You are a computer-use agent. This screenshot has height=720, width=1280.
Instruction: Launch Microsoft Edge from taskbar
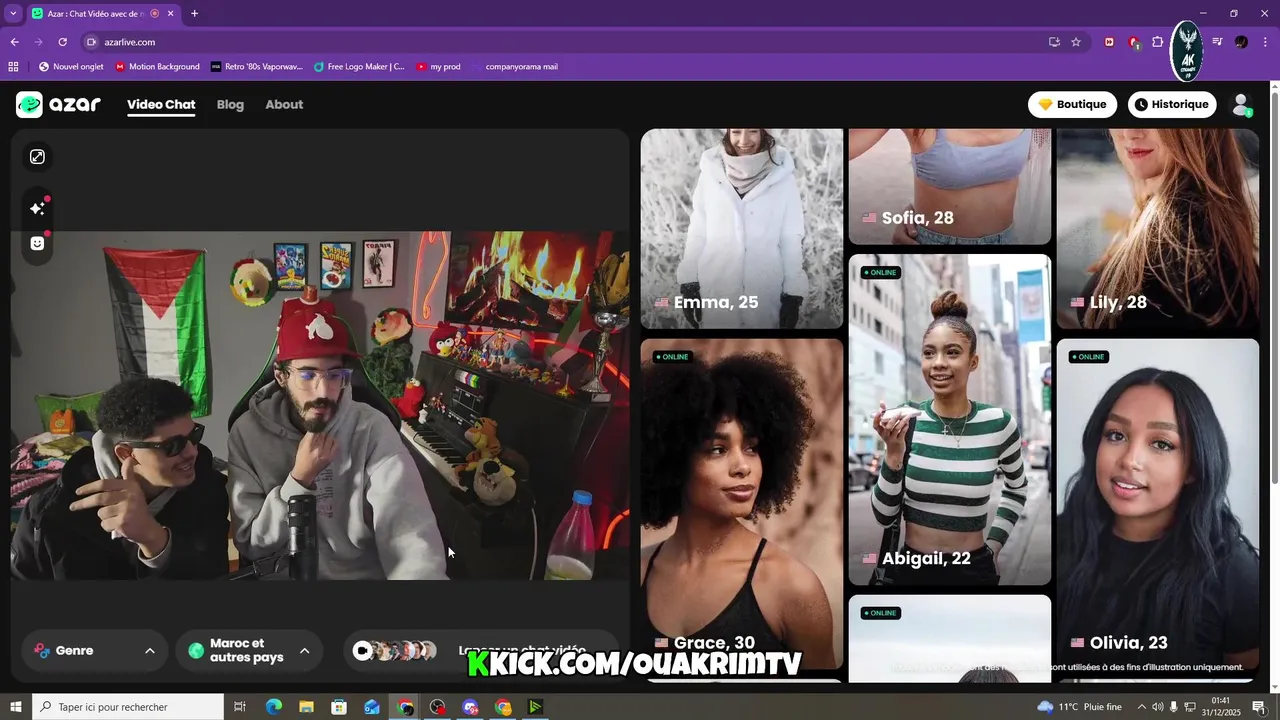(274, 707)
